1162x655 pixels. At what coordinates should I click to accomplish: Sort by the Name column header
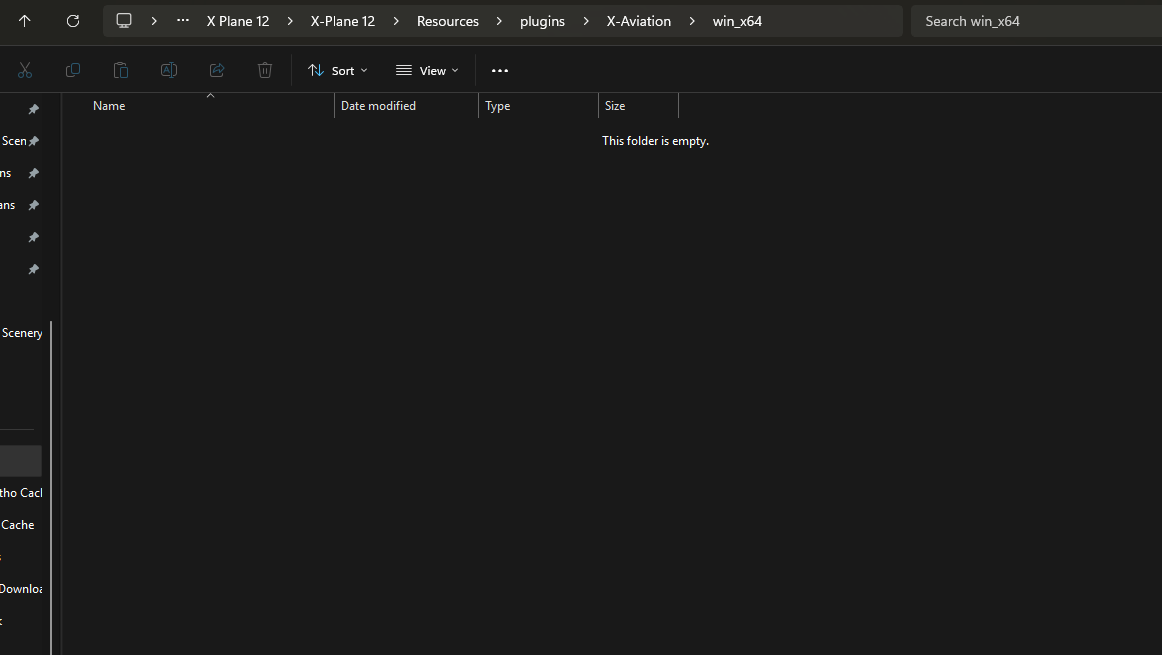tap(109, 106)
